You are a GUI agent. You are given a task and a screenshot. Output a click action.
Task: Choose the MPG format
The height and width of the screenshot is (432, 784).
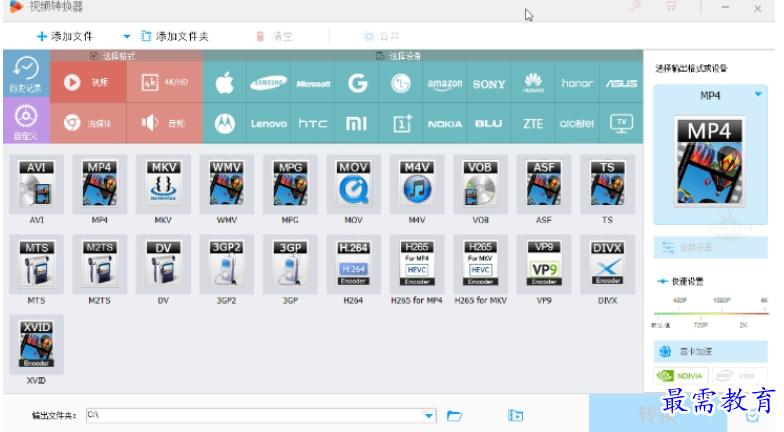click(290, 184)
